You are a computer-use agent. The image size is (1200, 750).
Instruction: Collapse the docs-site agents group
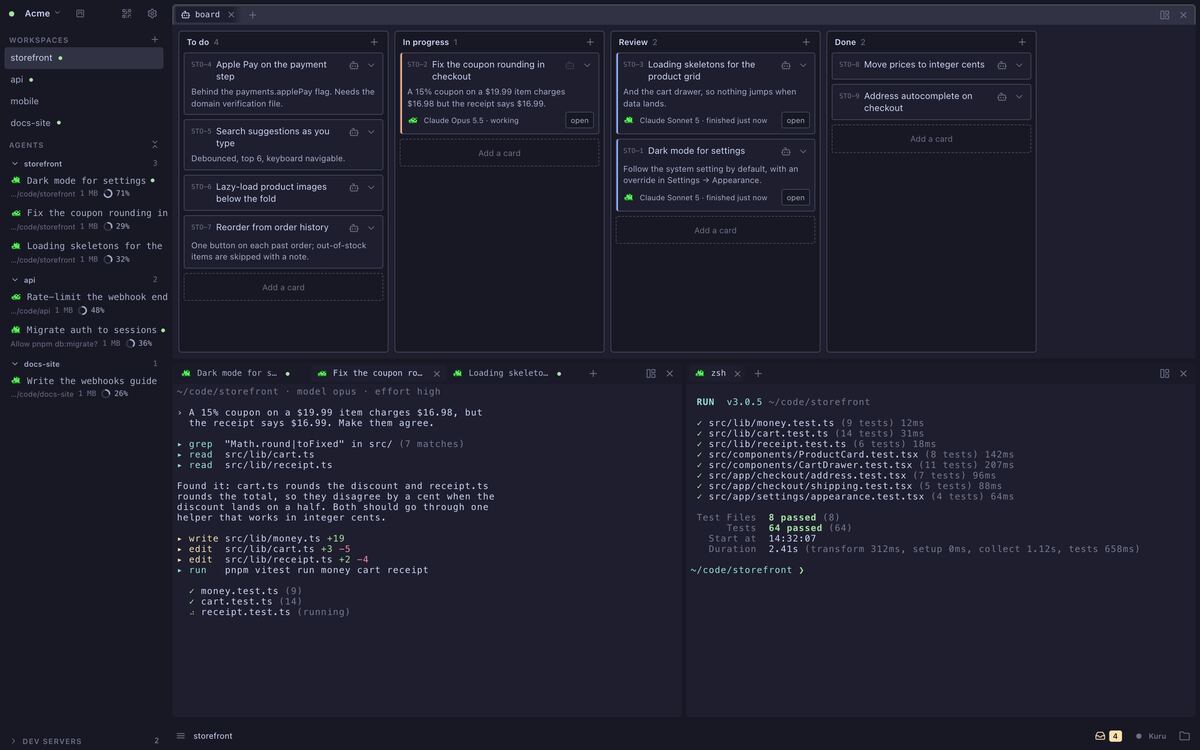pos(15,364)
